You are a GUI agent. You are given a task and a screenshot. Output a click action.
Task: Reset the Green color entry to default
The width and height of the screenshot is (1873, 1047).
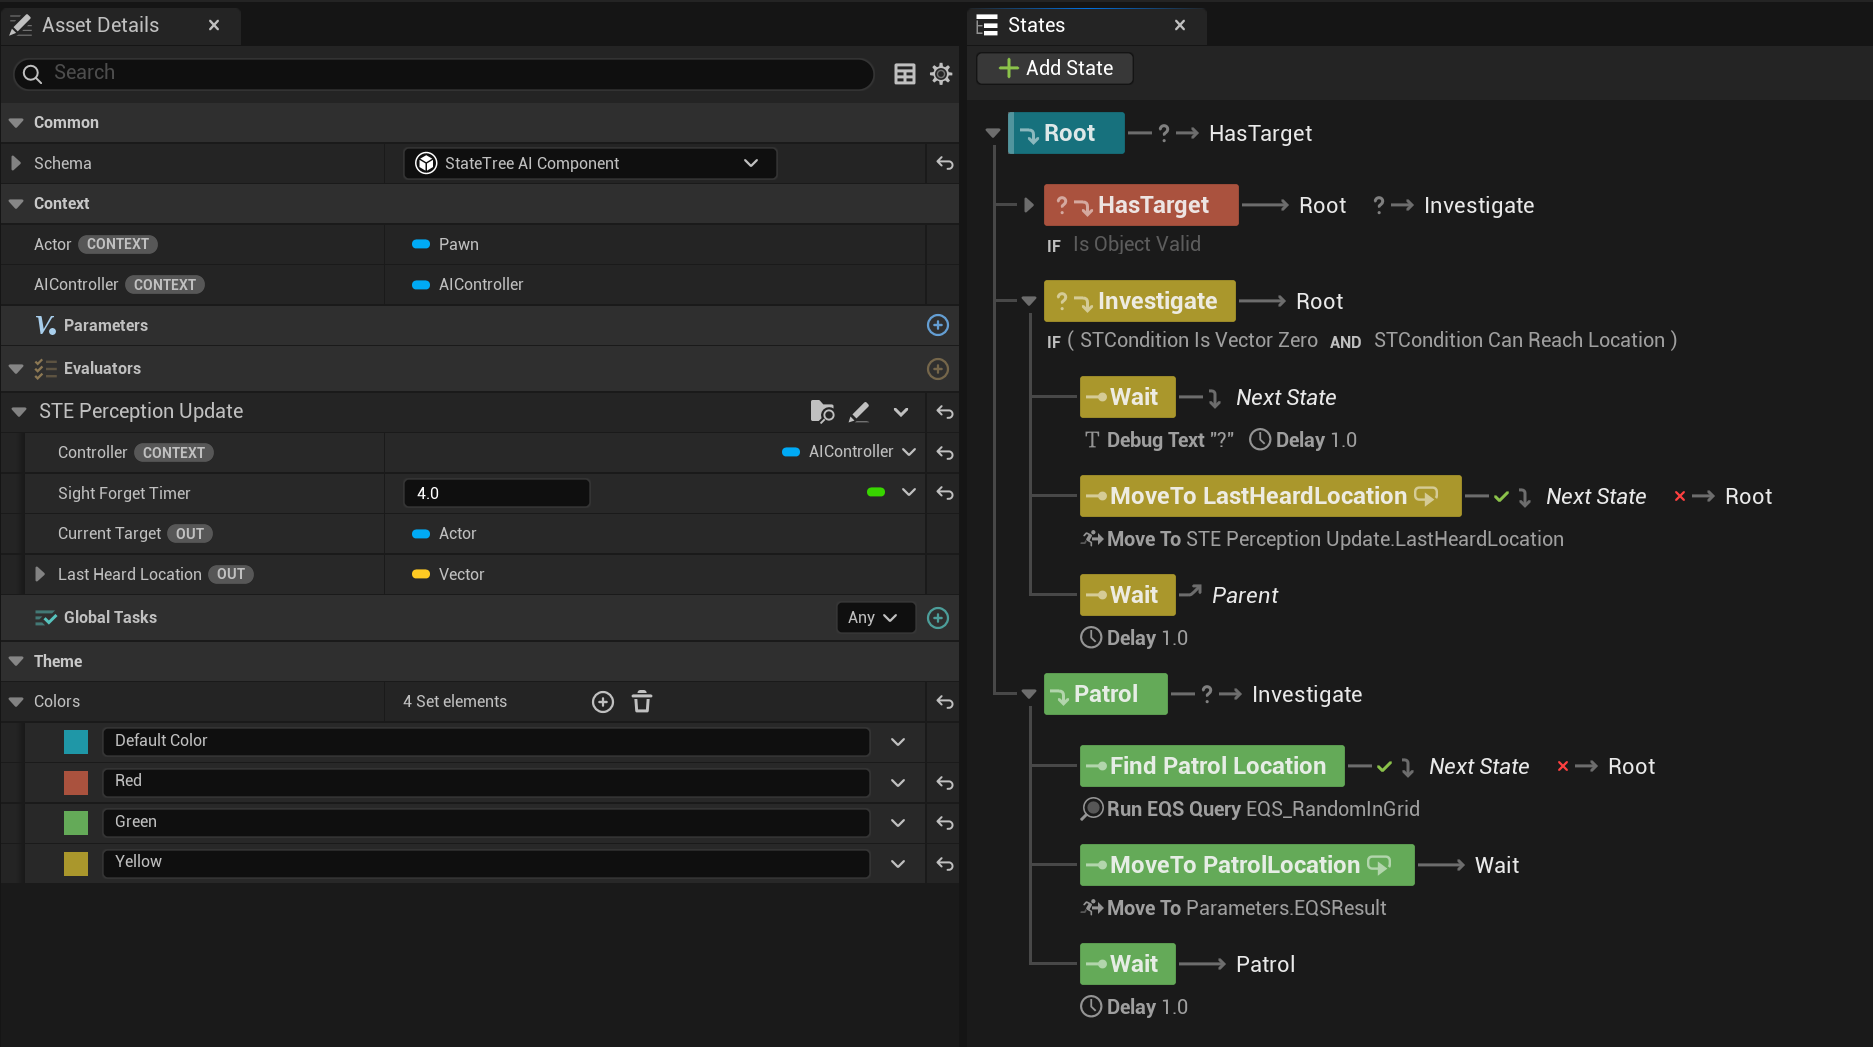(x=945, y=823)
